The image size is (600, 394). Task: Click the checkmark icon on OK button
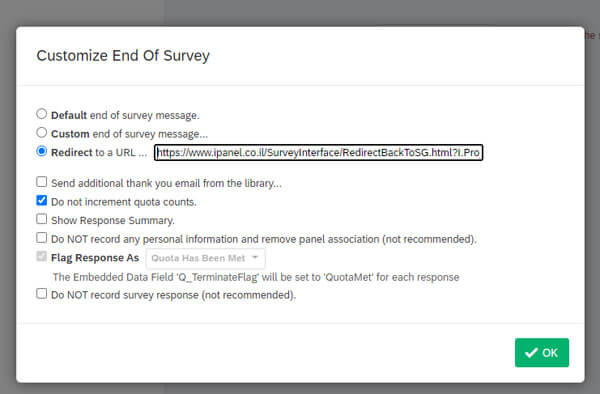point(531,353)
